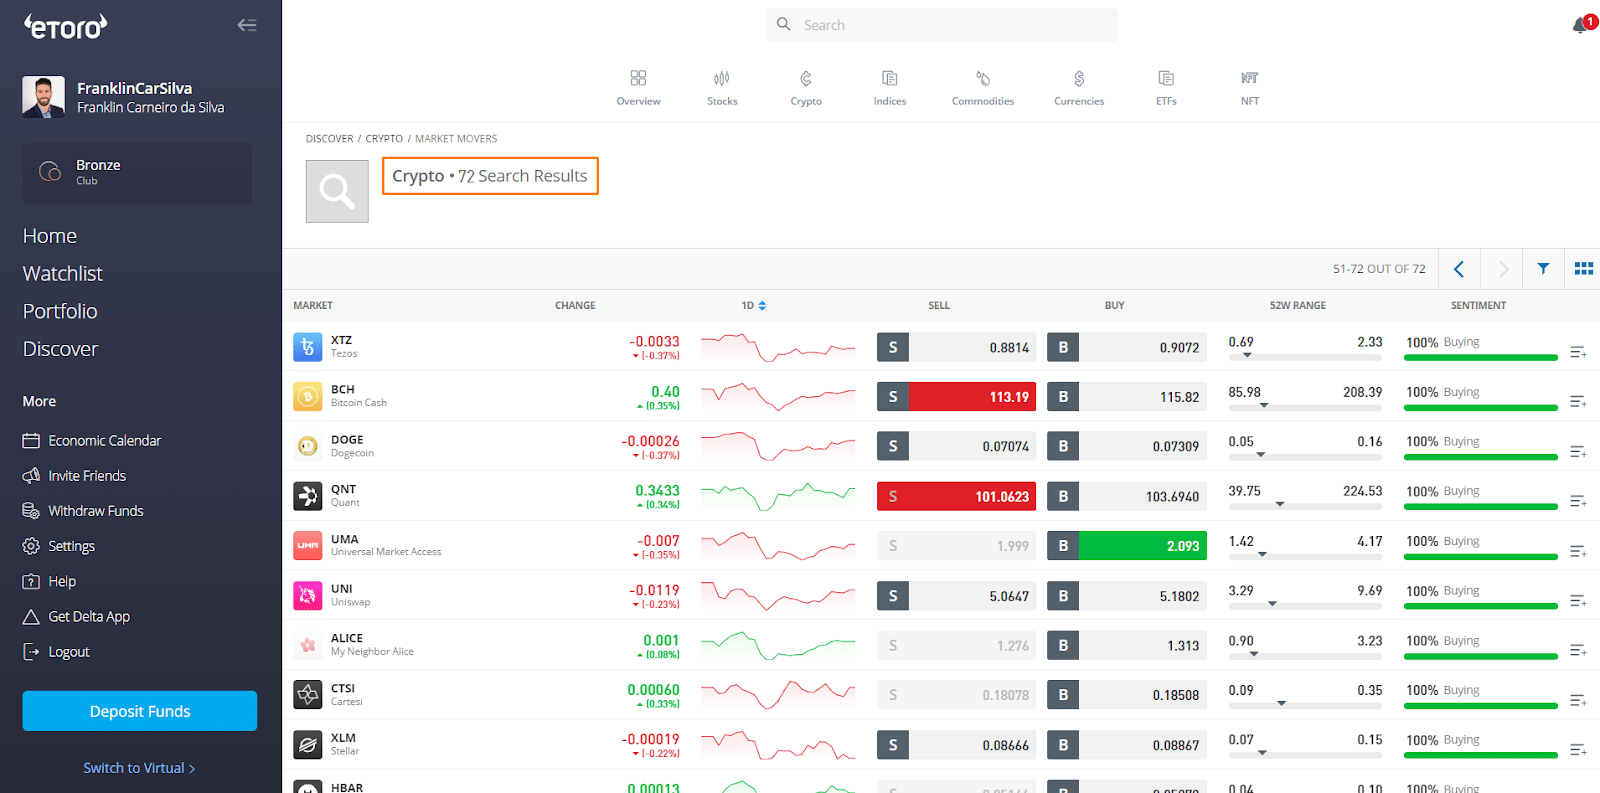
Task: Open Stocks tab
Action: (x=722, y=88)
